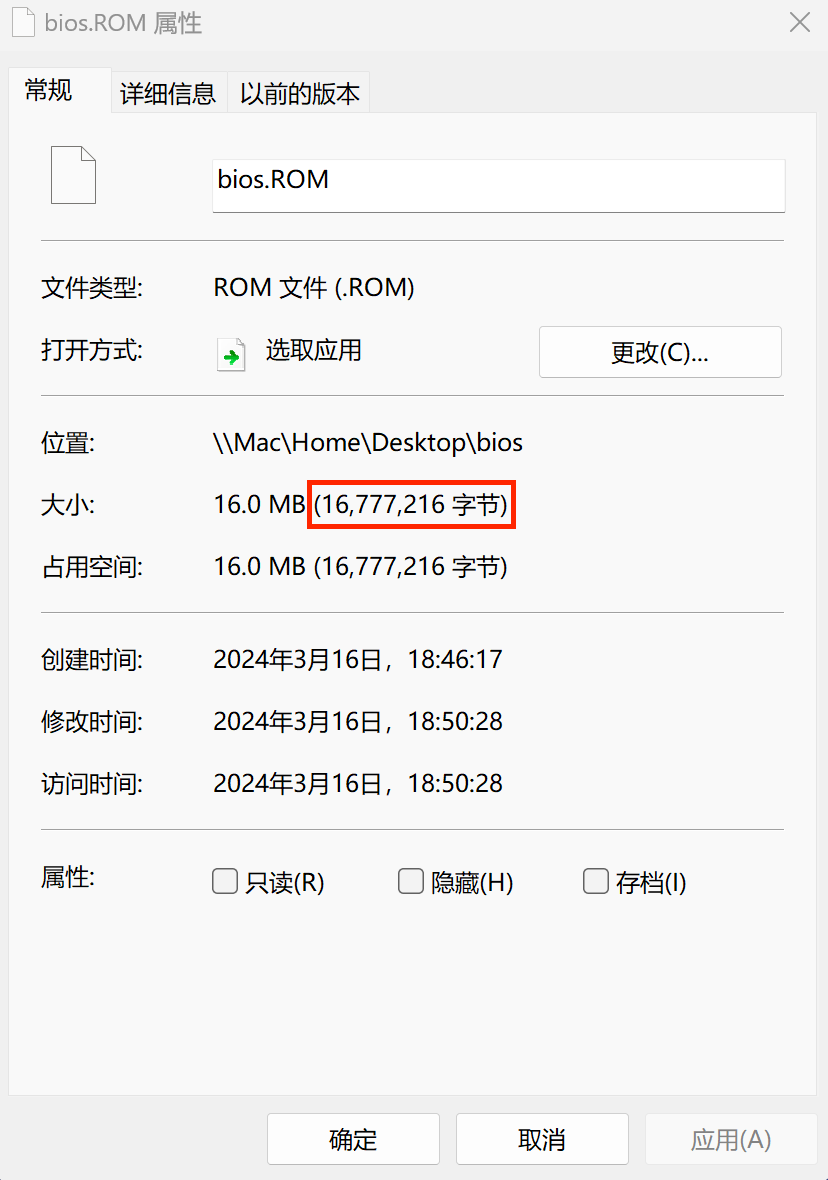The image size is (828, 1180).
Task: Click the highlighted 16,777,216 字节 size value
Action: (x=411, y=504)
